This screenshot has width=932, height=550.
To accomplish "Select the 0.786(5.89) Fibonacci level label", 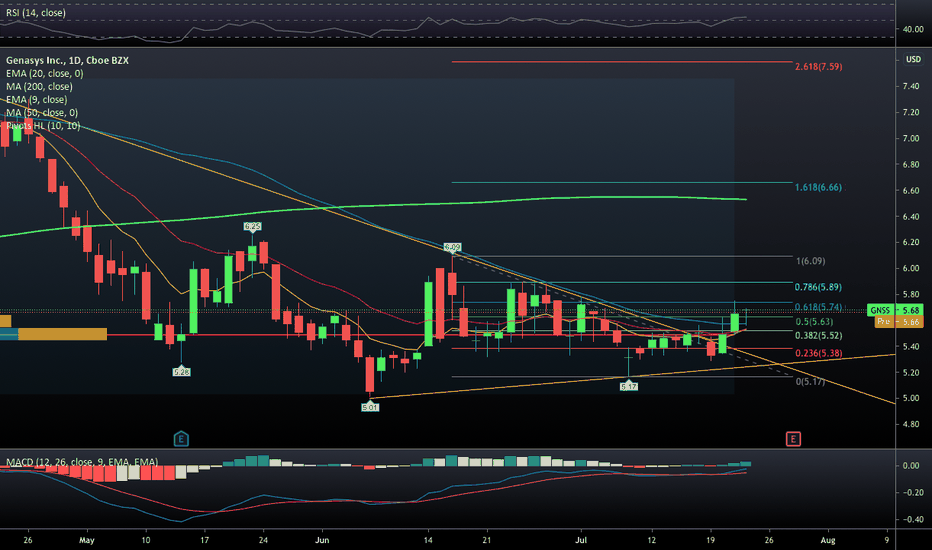I will pyautogui.click(x=818, y=287).
